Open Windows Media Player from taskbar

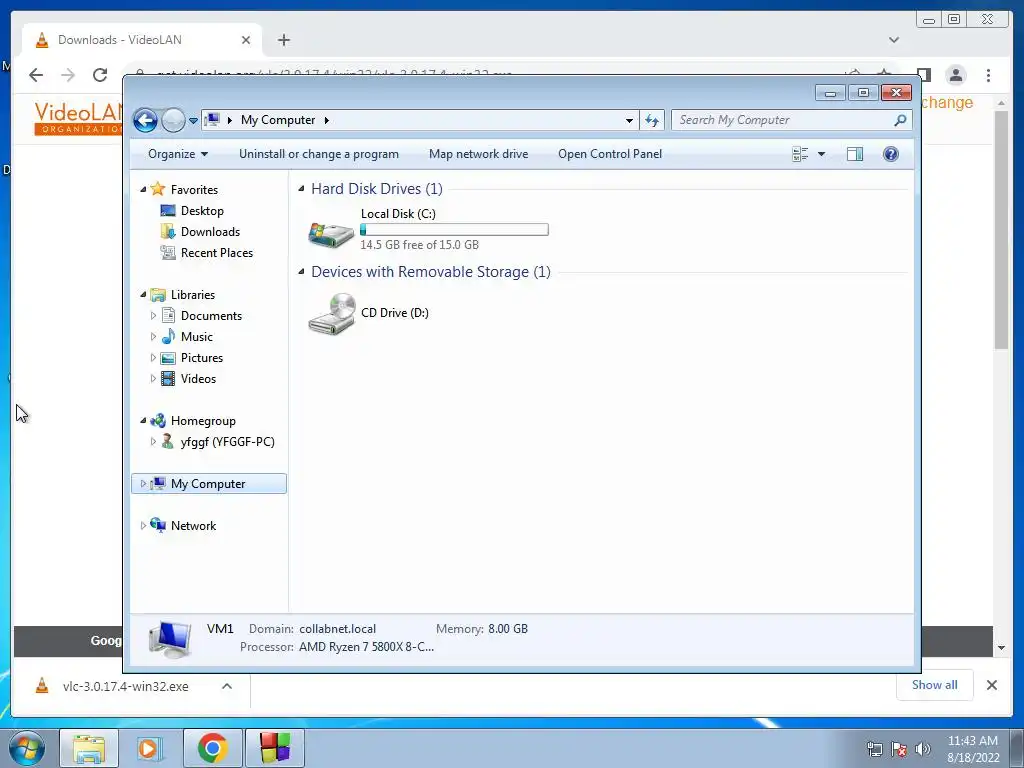(x=150, y=748)
